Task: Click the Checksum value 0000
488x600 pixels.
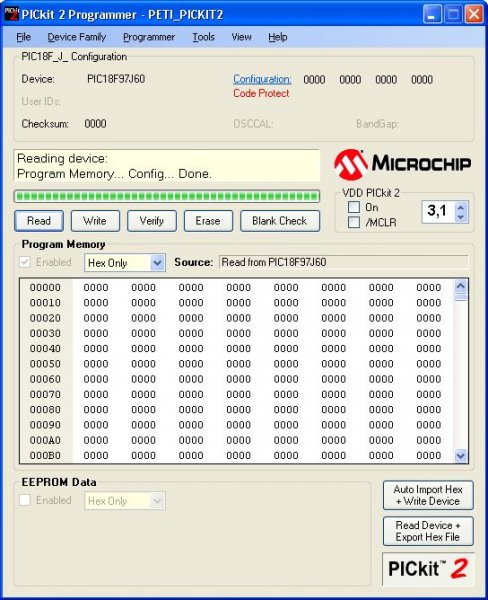Action: tap(95, 124)
